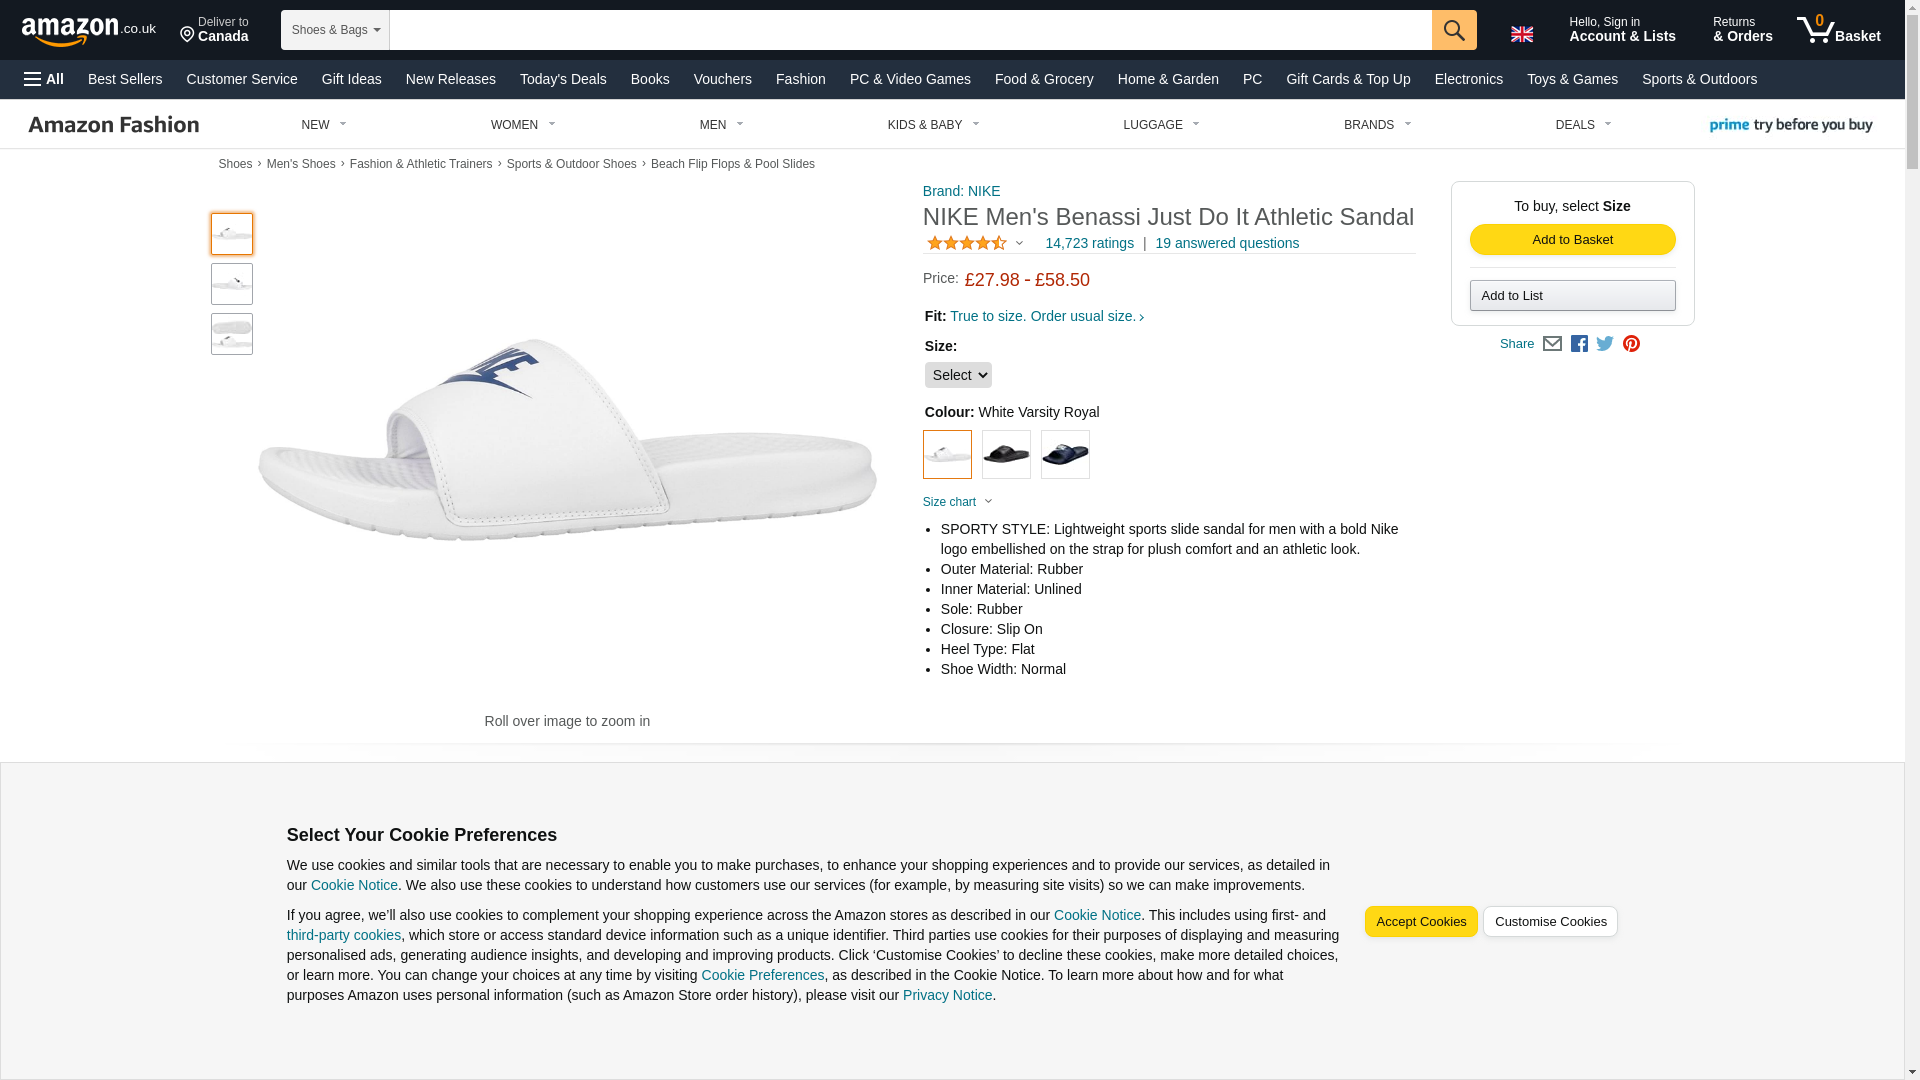
Task: Open Today's Deals nav item
Action: click(563, 79)
